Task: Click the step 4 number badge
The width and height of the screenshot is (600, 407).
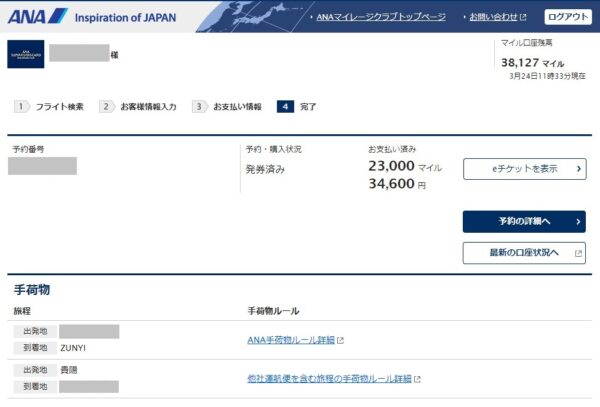Action: [x=285, y=106]
